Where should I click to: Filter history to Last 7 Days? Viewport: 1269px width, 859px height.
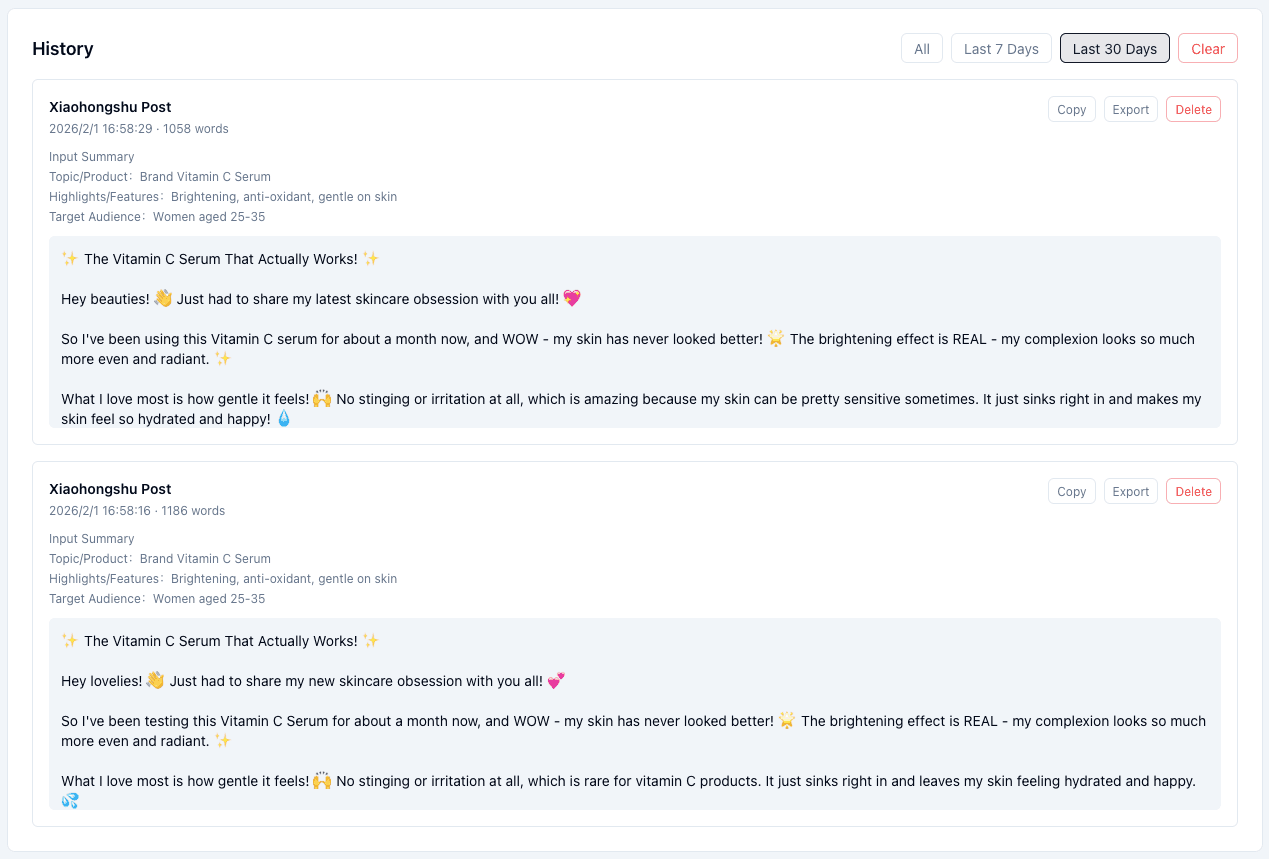[1001, 49]
